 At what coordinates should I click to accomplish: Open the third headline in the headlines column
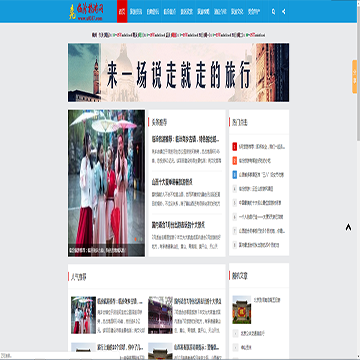coord(178,225)
